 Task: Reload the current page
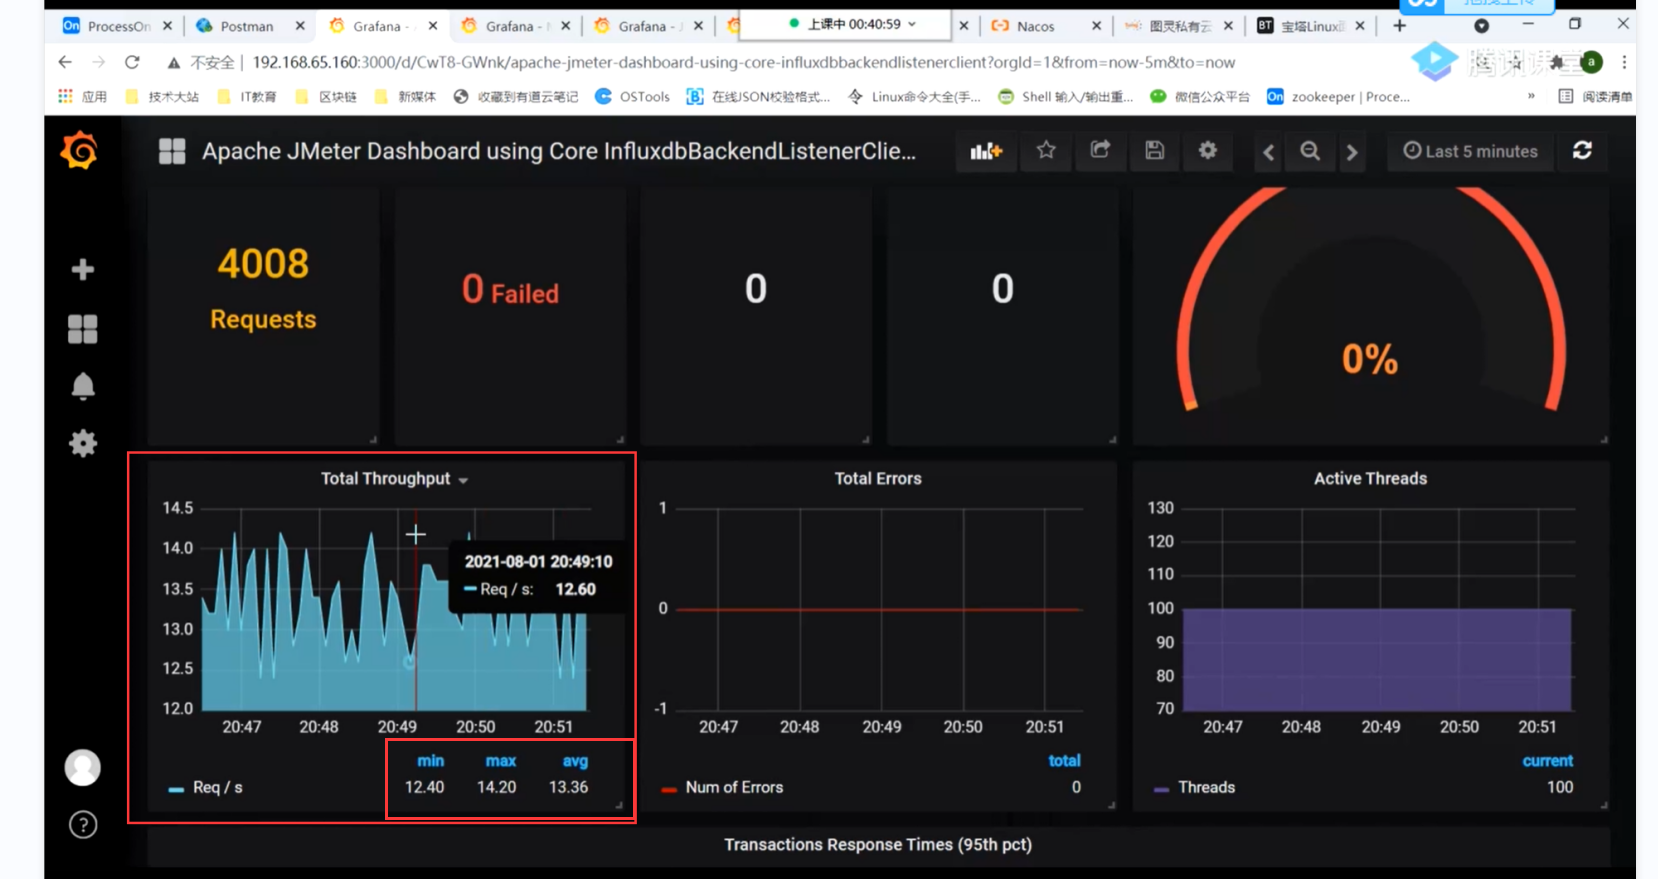coord(132,62)
